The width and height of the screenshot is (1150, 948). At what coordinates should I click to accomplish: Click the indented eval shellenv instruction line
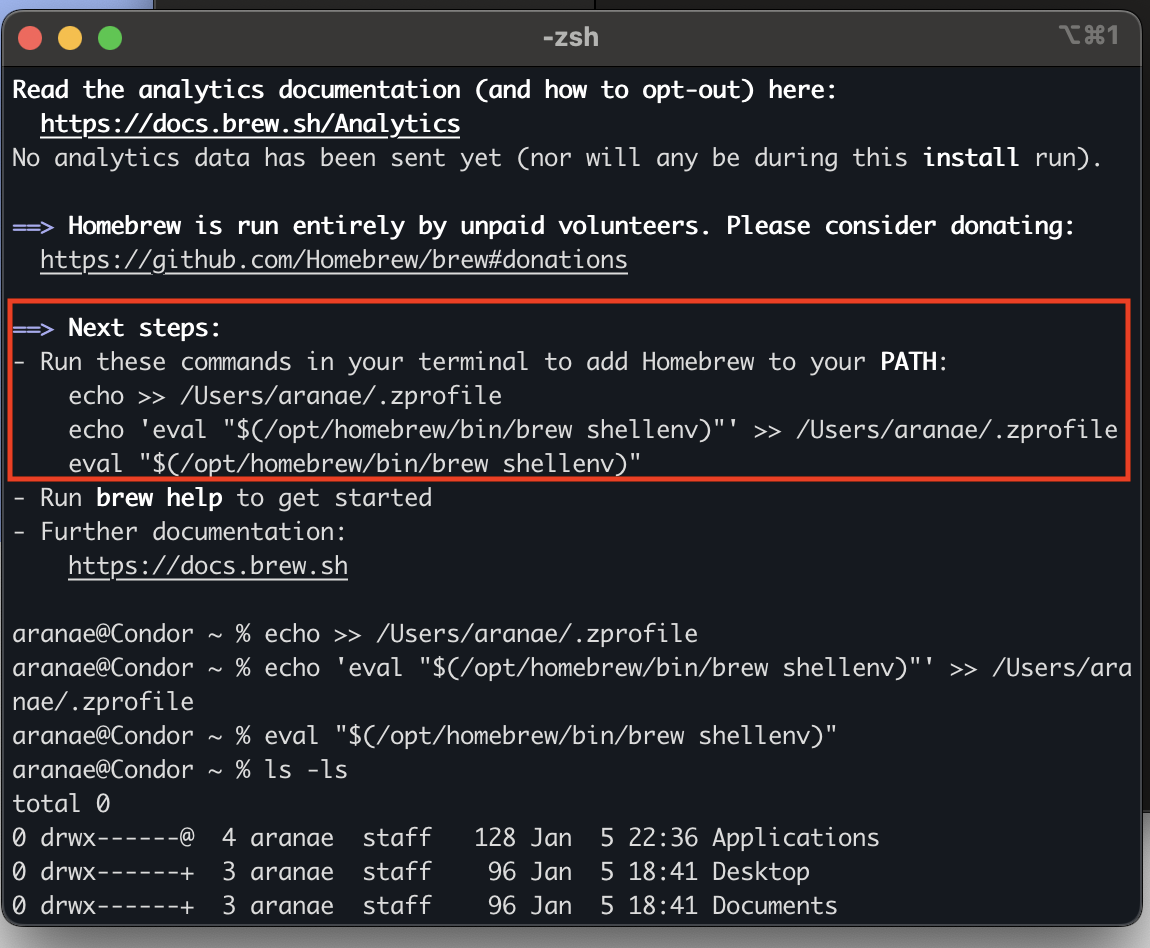354,463
